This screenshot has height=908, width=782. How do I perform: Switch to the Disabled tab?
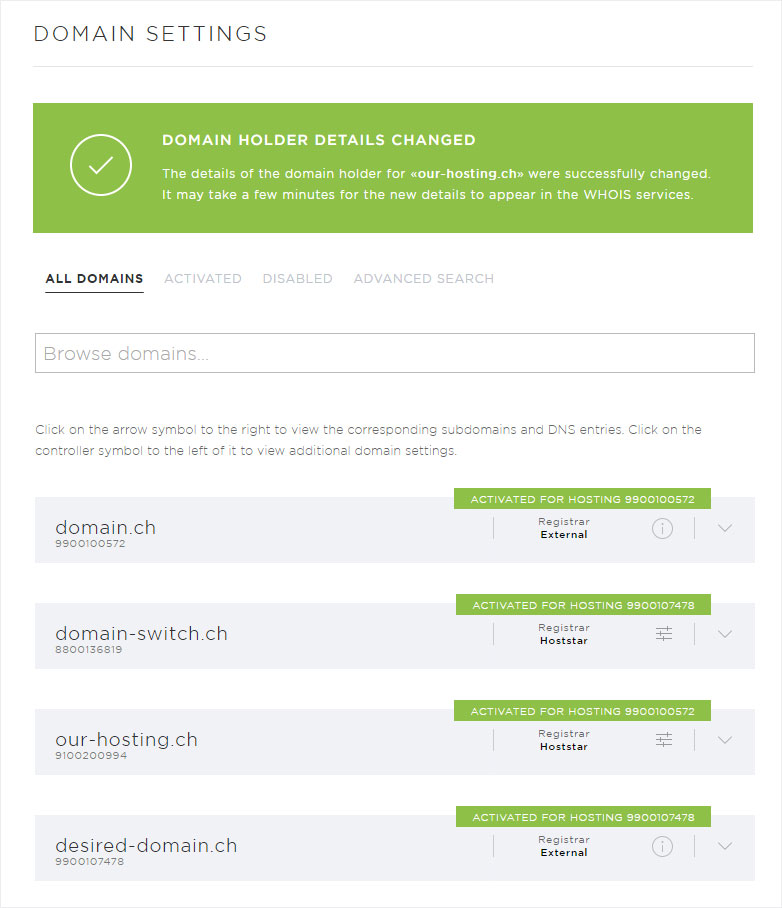pyautogui.click(x=297, y=279)
